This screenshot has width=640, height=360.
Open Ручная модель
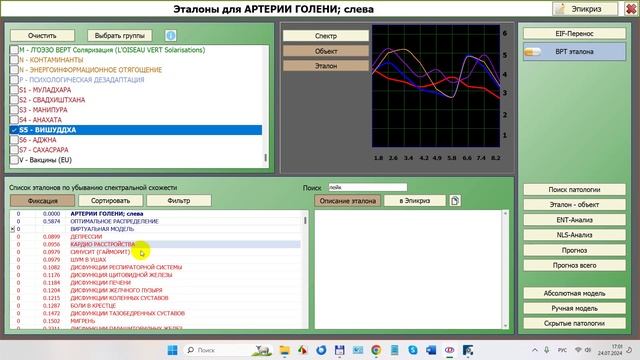574,308
